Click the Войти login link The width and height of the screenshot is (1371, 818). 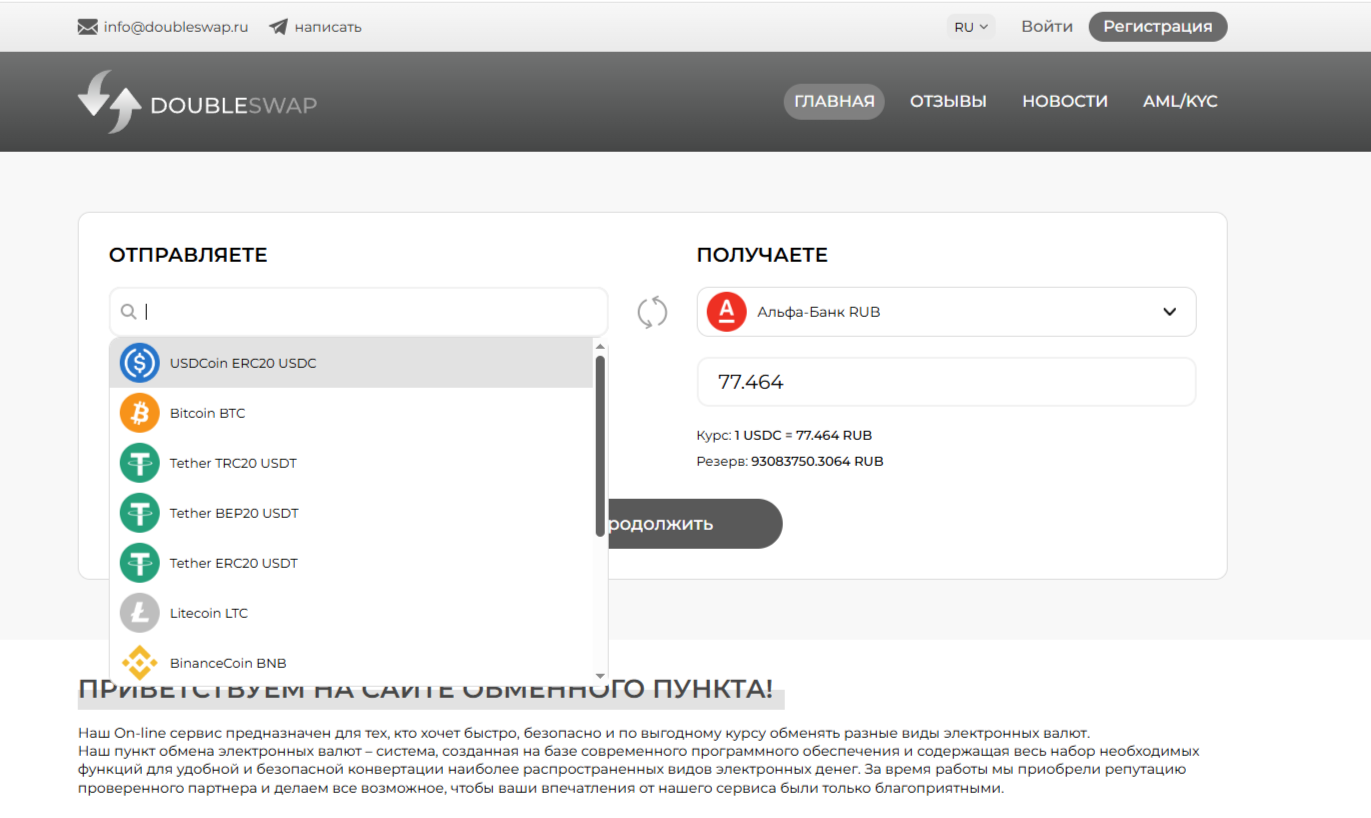coord(1046,27)
